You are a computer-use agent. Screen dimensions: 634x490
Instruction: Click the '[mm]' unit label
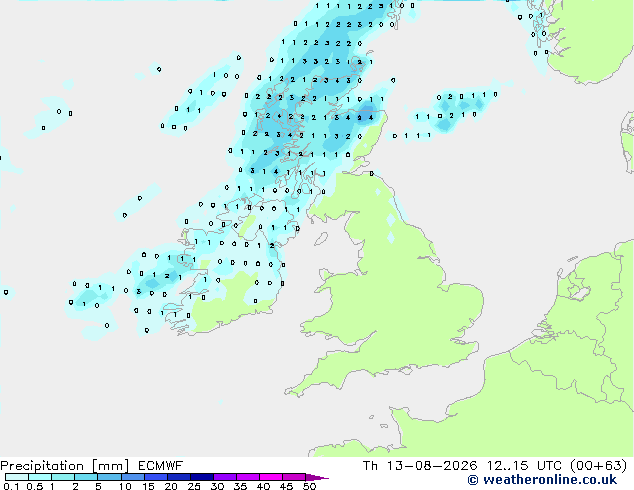[x=110, y=466]
